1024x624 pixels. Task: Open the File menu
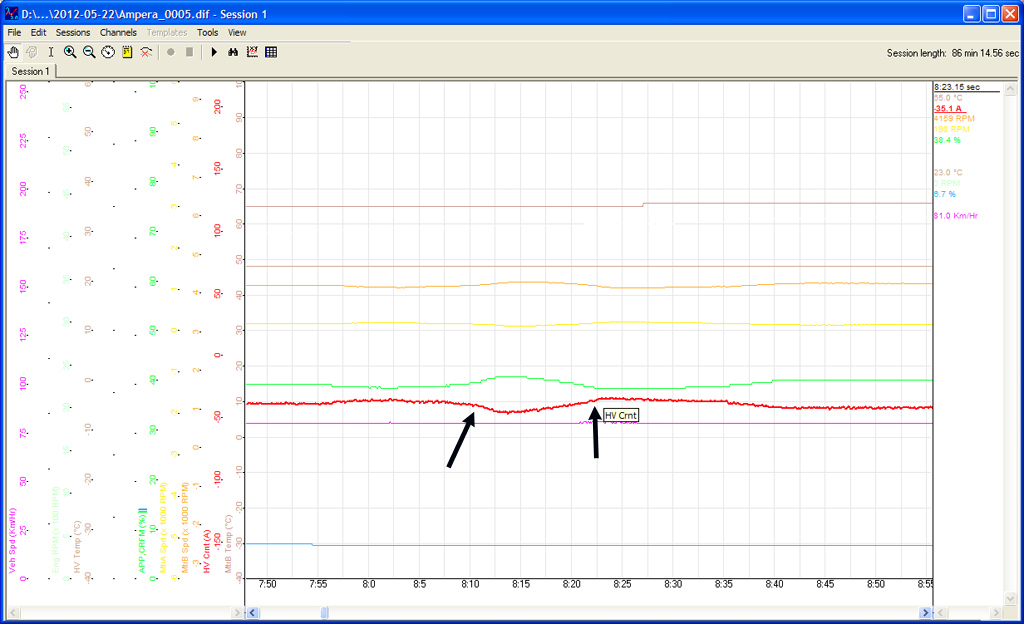(14, 32)
